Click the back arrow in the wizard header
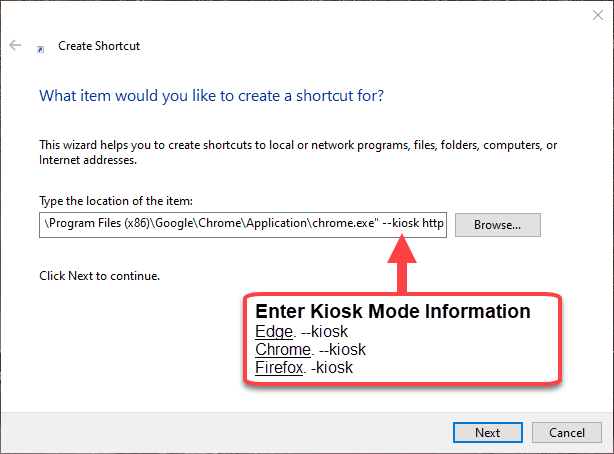This screenshot has height=454, width=614. point(15,45)
